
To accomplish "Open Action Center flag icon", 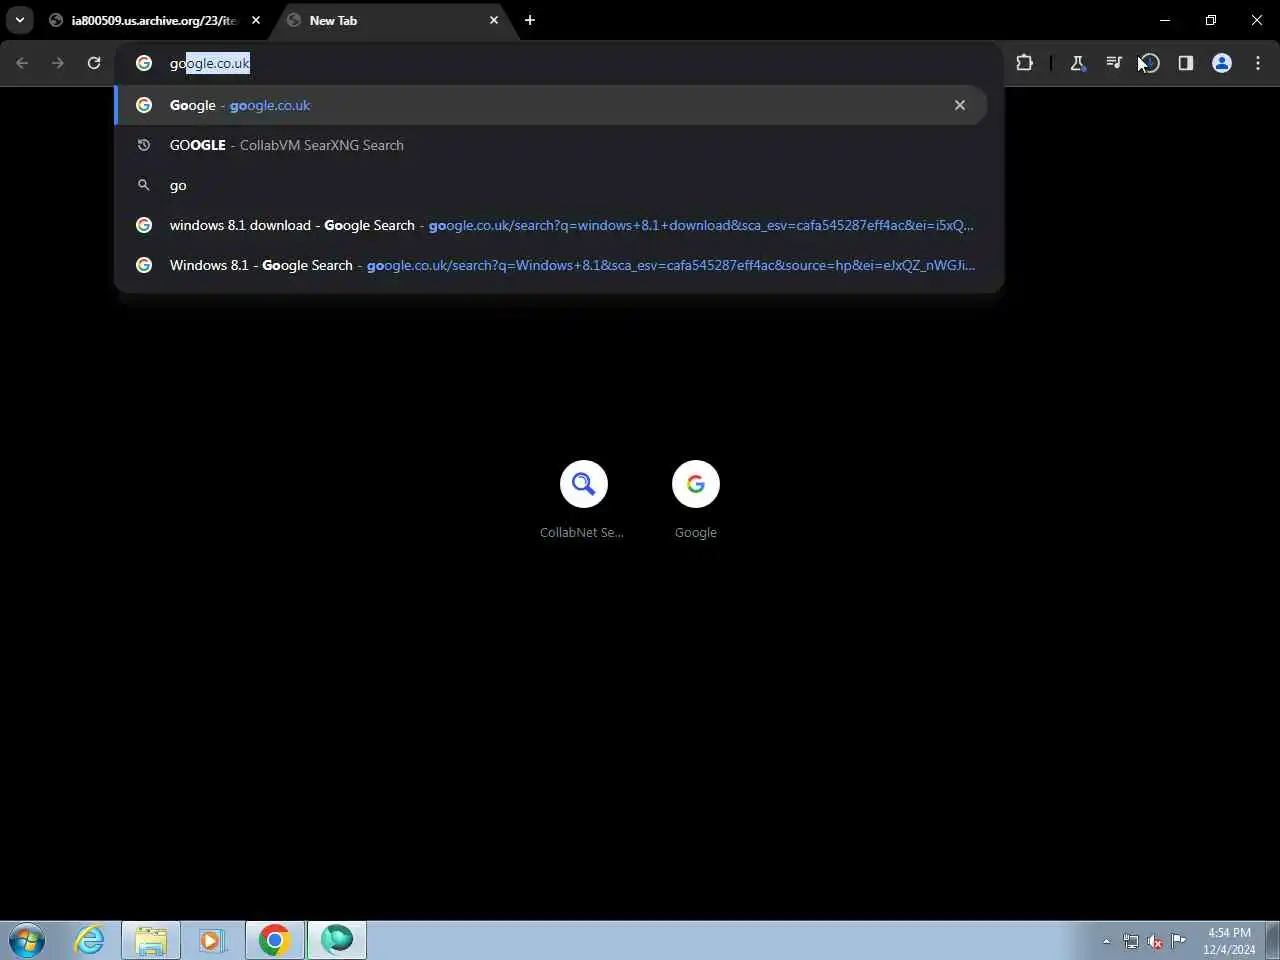I will (1179, 940).
